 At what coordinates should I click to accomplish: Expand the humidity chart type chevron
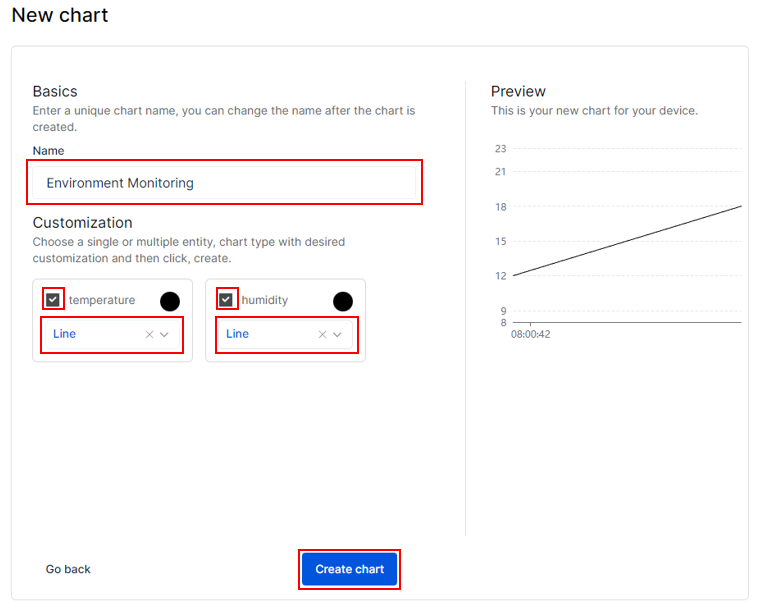[x=338, y=334]
